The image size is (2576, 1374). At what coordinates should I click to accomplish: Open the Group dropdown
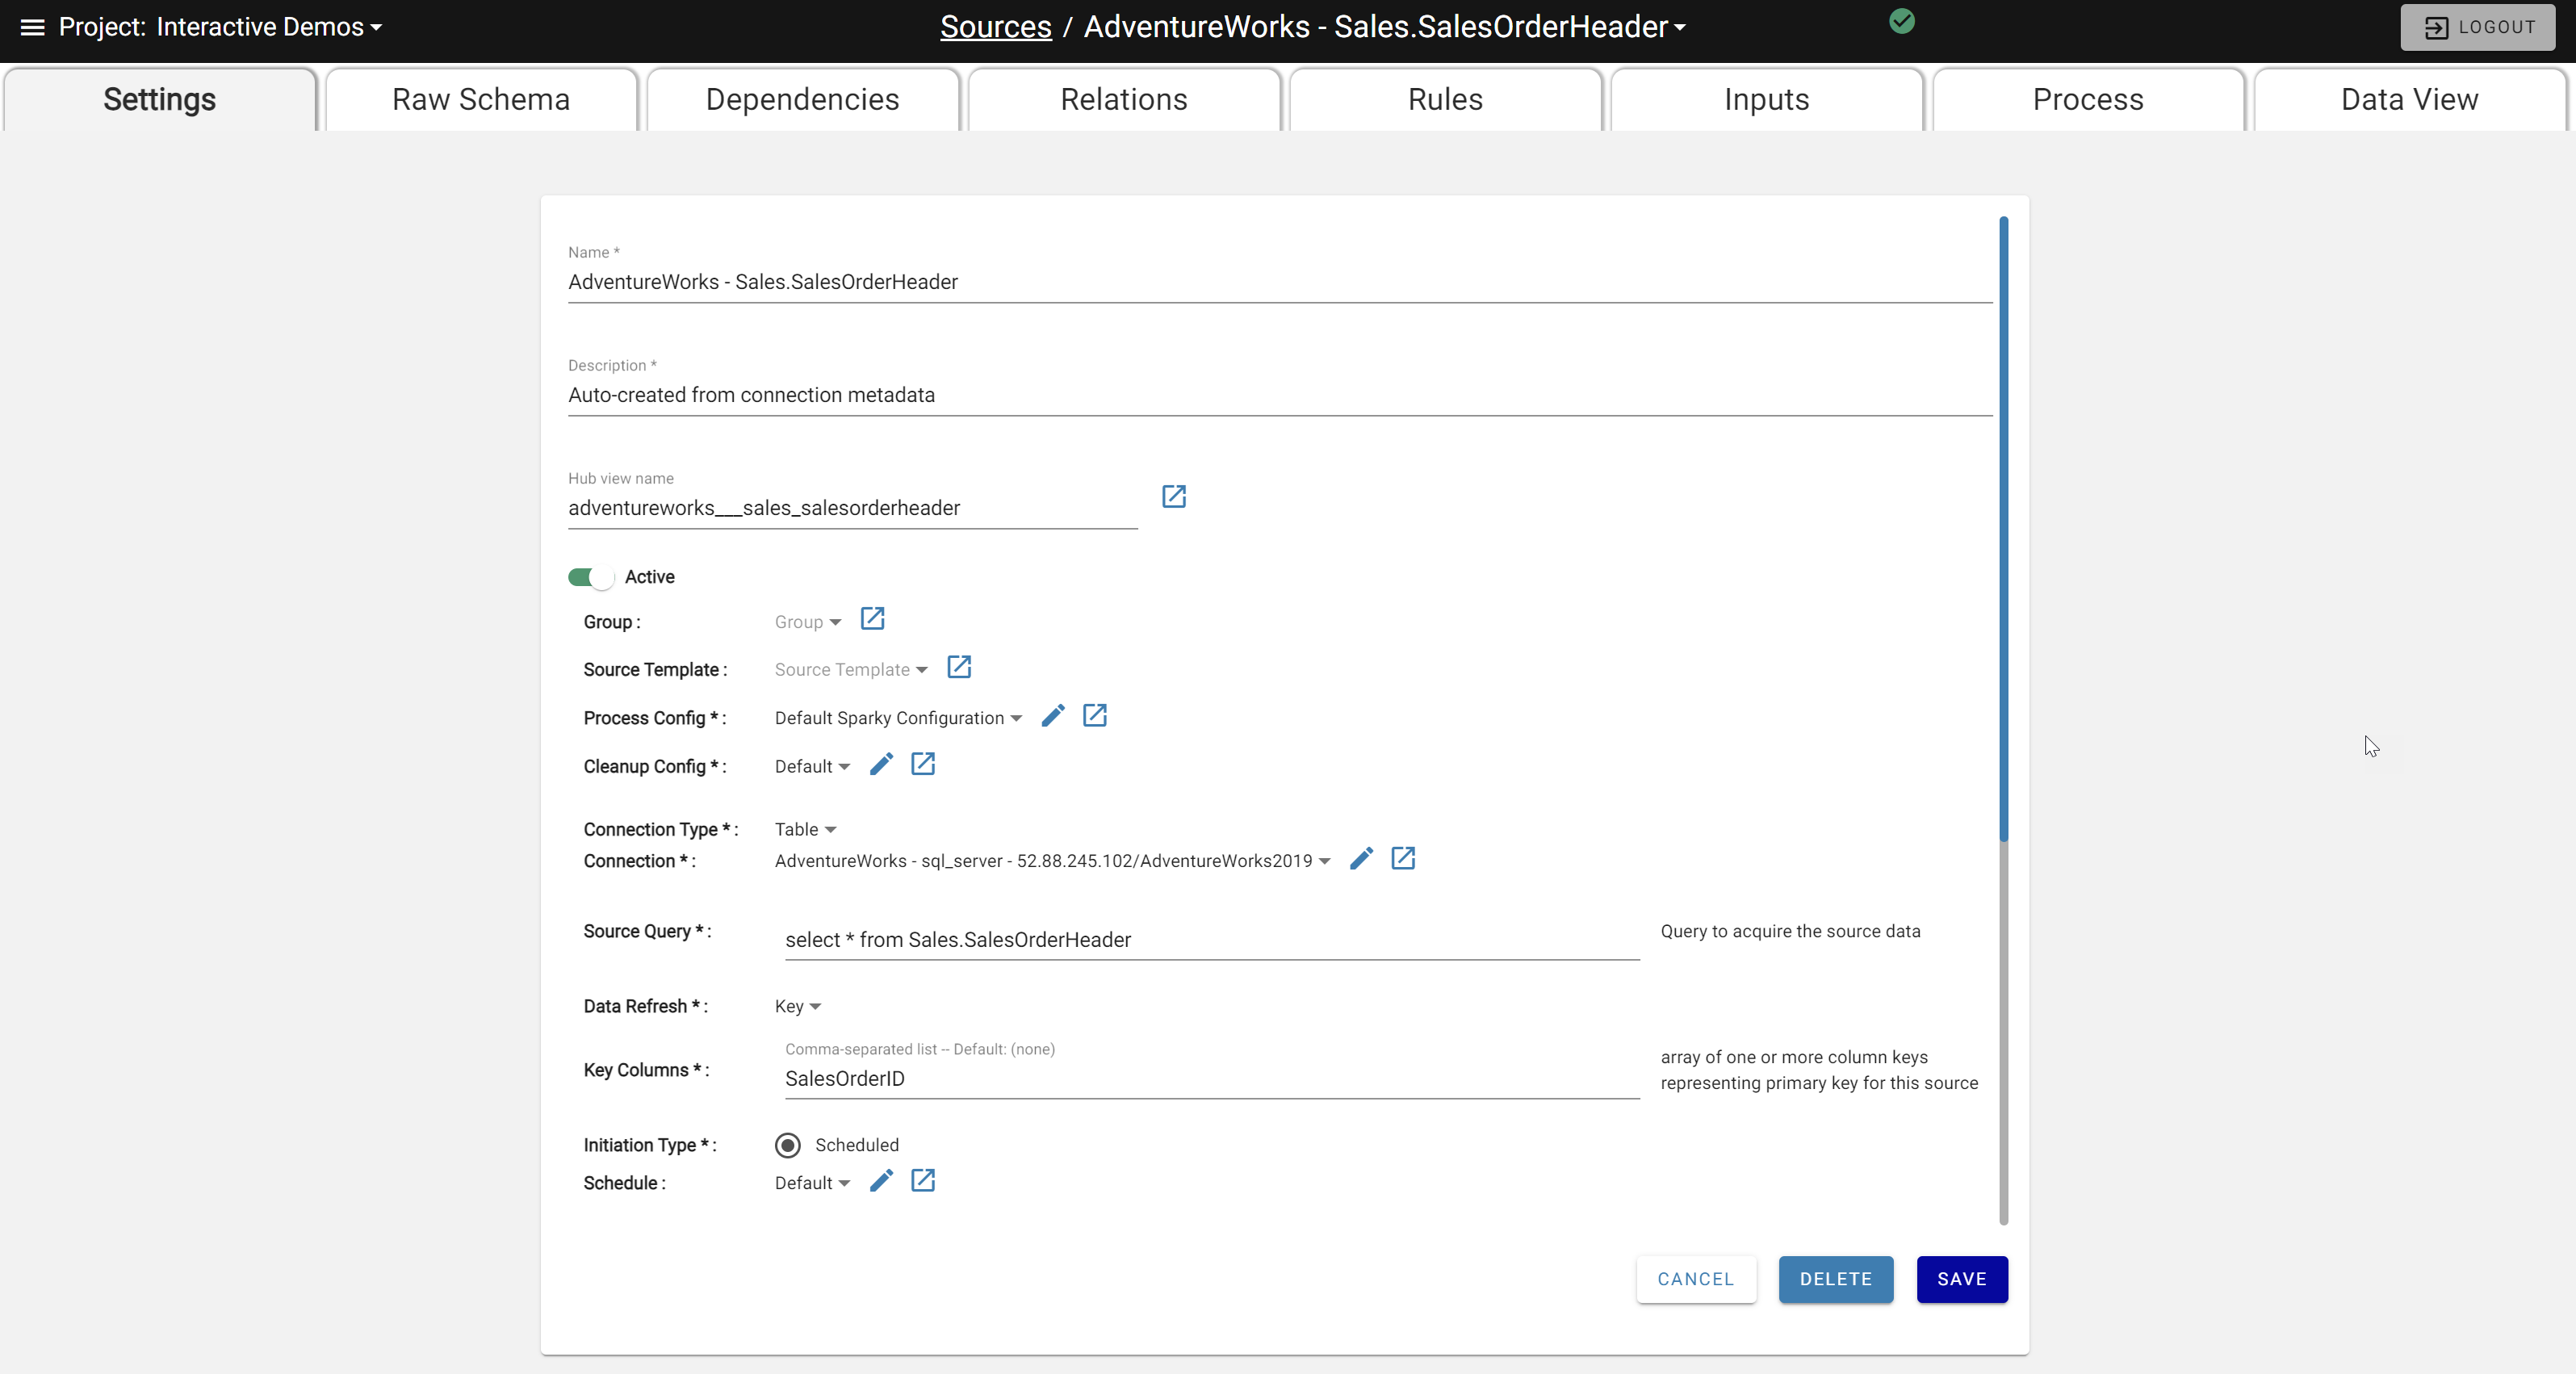[807, 622]
